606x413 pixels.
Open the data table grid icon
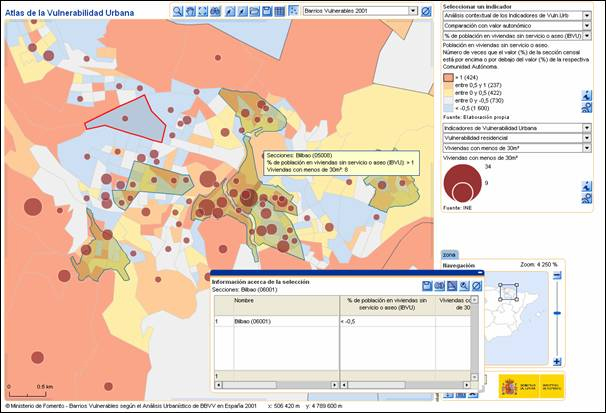tap(279, 11)
